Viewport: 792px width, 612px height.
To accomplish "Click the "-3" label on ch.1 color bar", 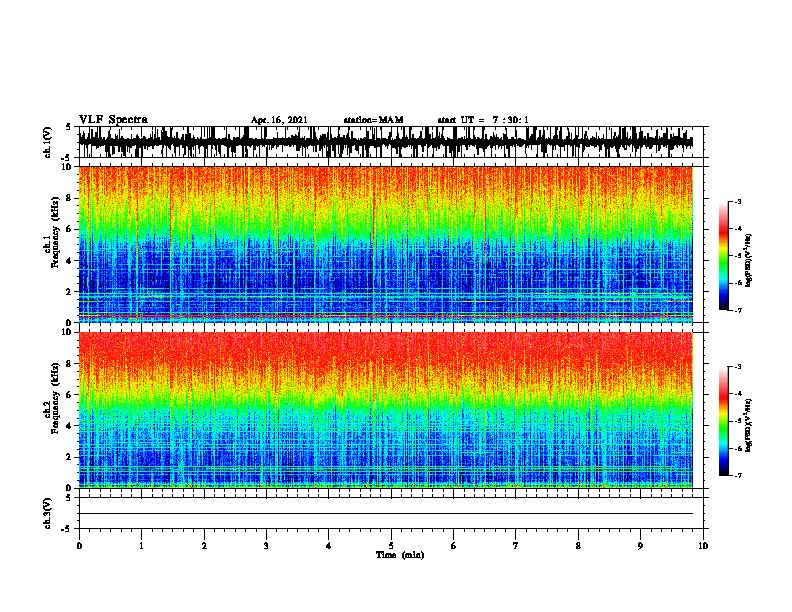I will click(x=737, y=201).
